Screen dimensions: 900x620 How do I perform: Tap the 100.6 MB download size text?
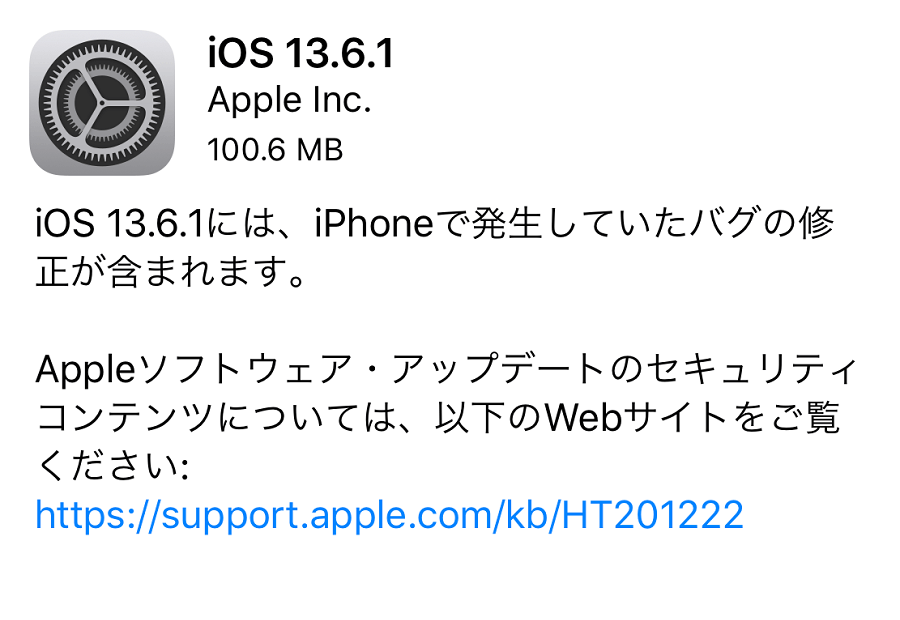[275, 149]
